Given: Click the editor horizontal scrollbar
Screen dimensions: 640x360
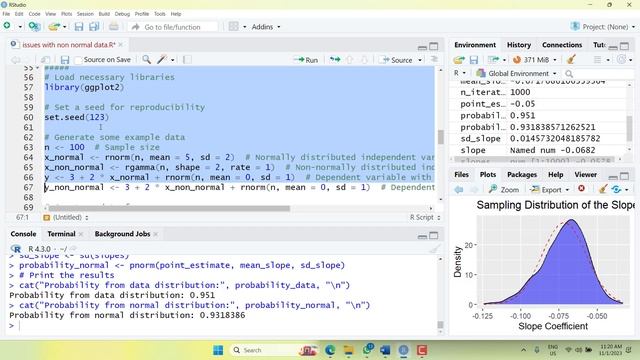Looking at the screenshot, I should tap(169, 209).
